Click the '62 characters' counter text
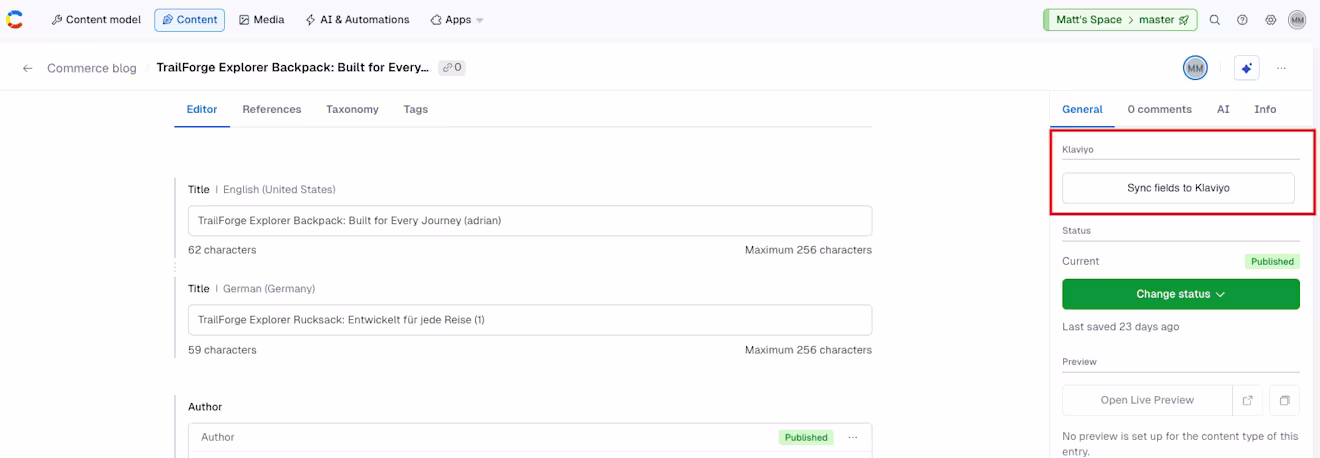 (x=222, y=250)
